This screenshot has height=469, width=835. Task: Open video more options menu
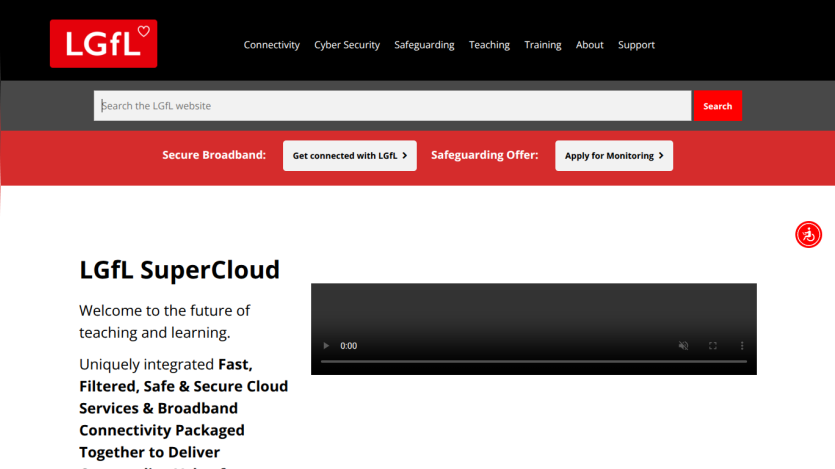(x=742, y=345)
